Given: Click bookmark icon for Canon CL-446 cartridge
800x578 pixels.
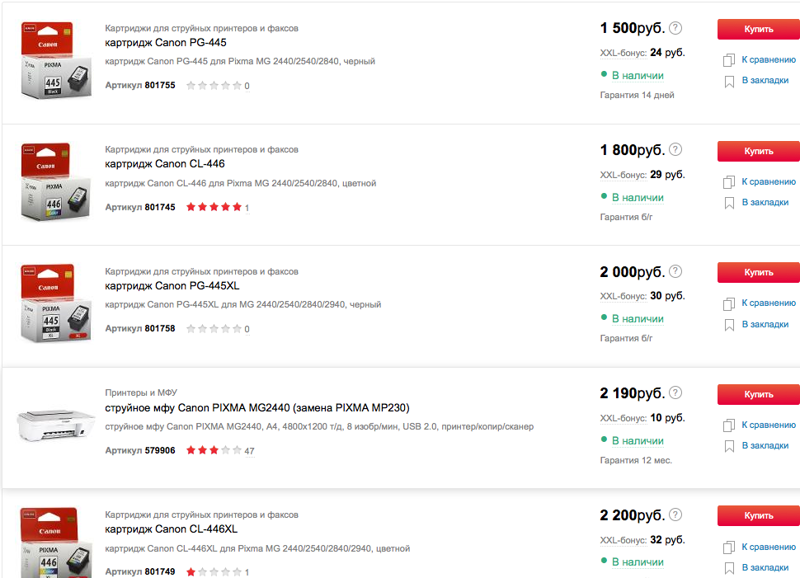Looking at the screenshot, I should pos(729,203).
